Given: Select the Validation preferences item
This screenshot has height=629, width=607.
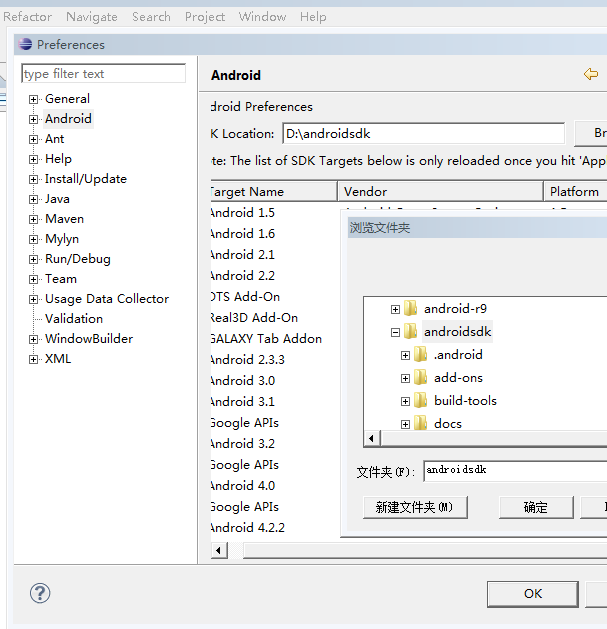Looking at the screenshot, I should 74,319.
